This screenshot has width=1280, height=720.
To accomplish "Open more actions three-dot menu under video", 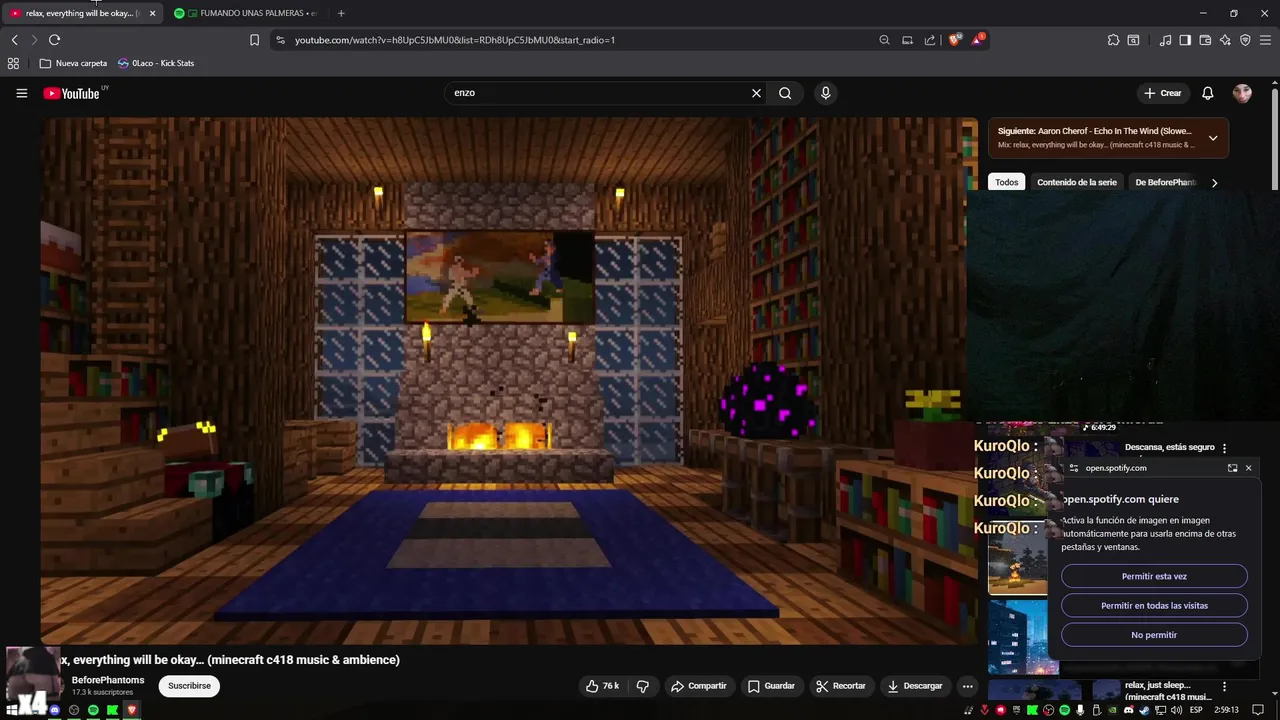I will pyautogui.click(x=967, y=686).
